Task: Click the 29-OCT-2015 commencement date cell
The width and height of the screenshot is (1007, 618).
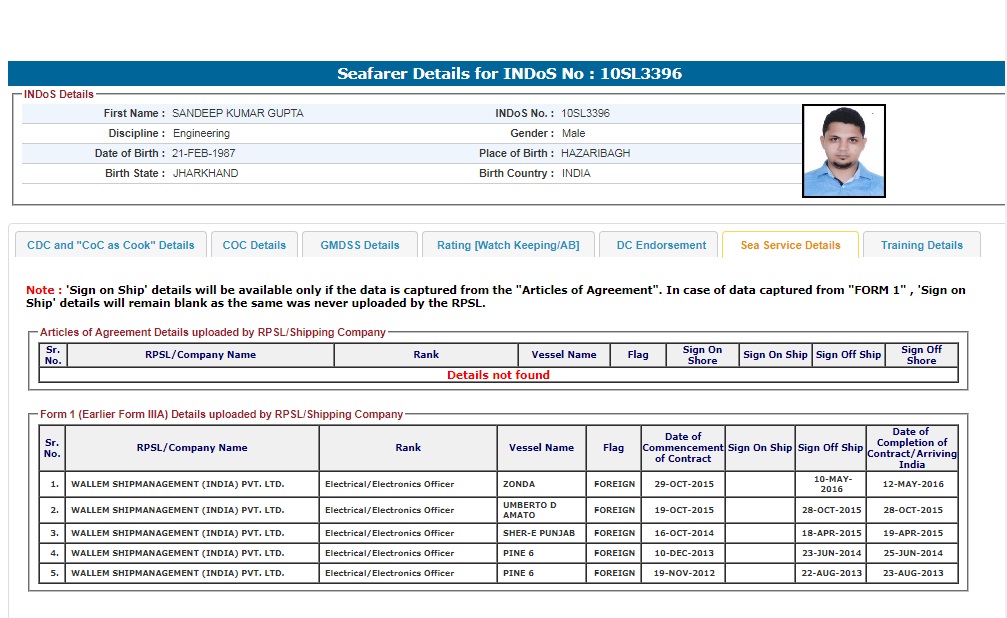Action: tap(682, 484)
